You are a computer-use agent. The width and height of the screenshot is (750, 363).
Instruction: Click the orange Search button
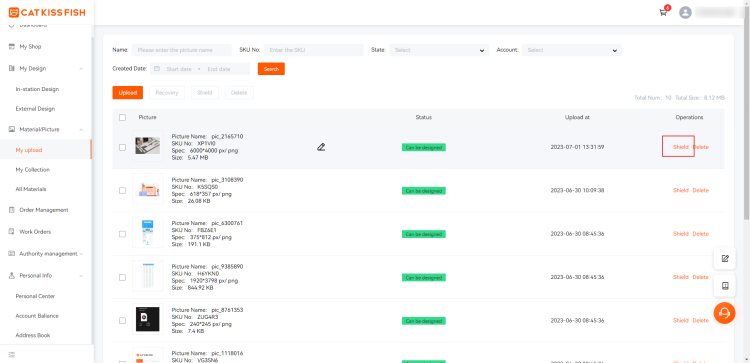click(271, 69)
